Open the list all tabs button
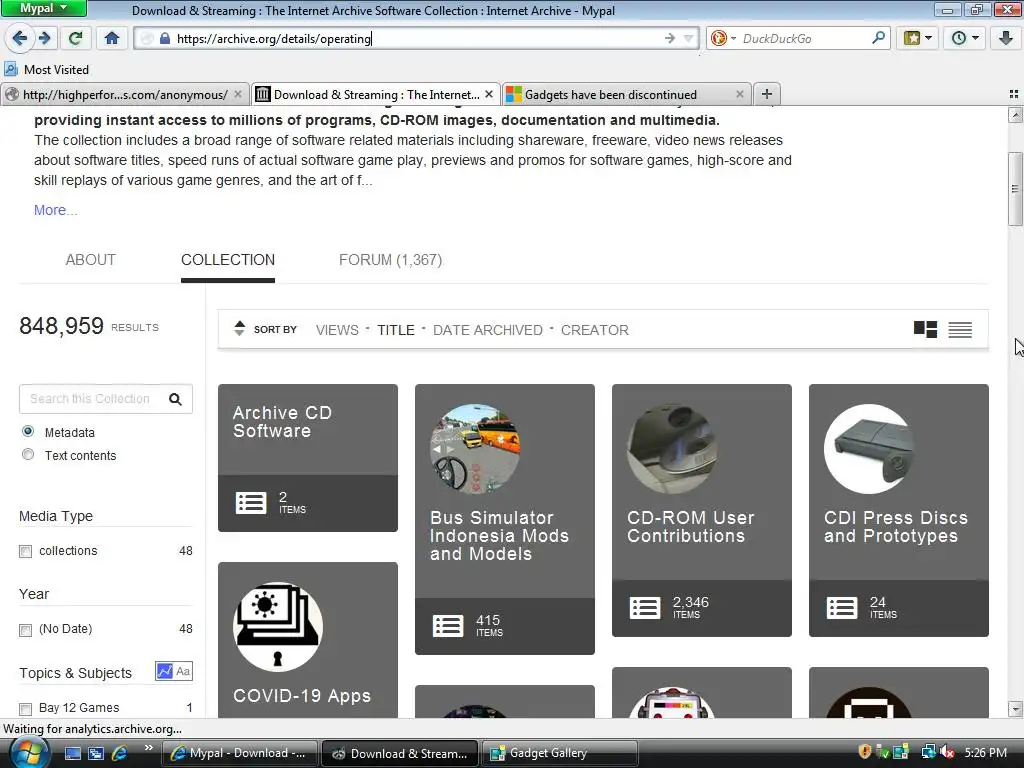 coord(1014,94)
